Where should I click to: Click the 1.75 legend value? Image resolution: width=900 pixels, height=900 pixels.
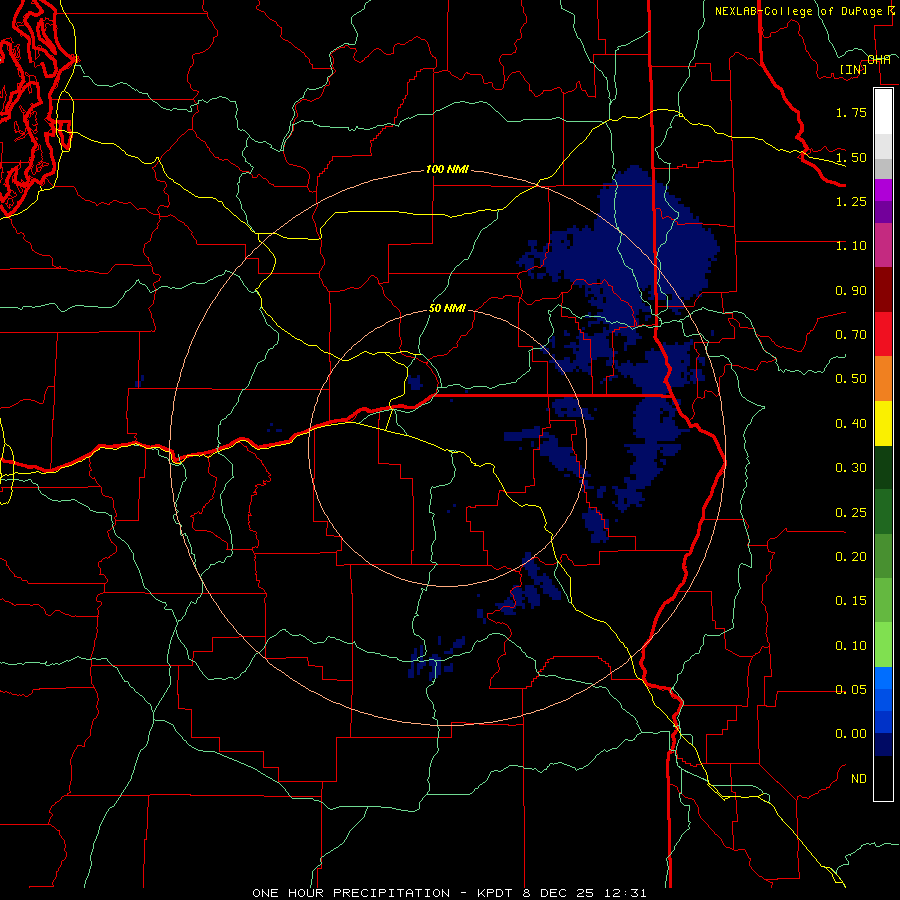point(851,112)
